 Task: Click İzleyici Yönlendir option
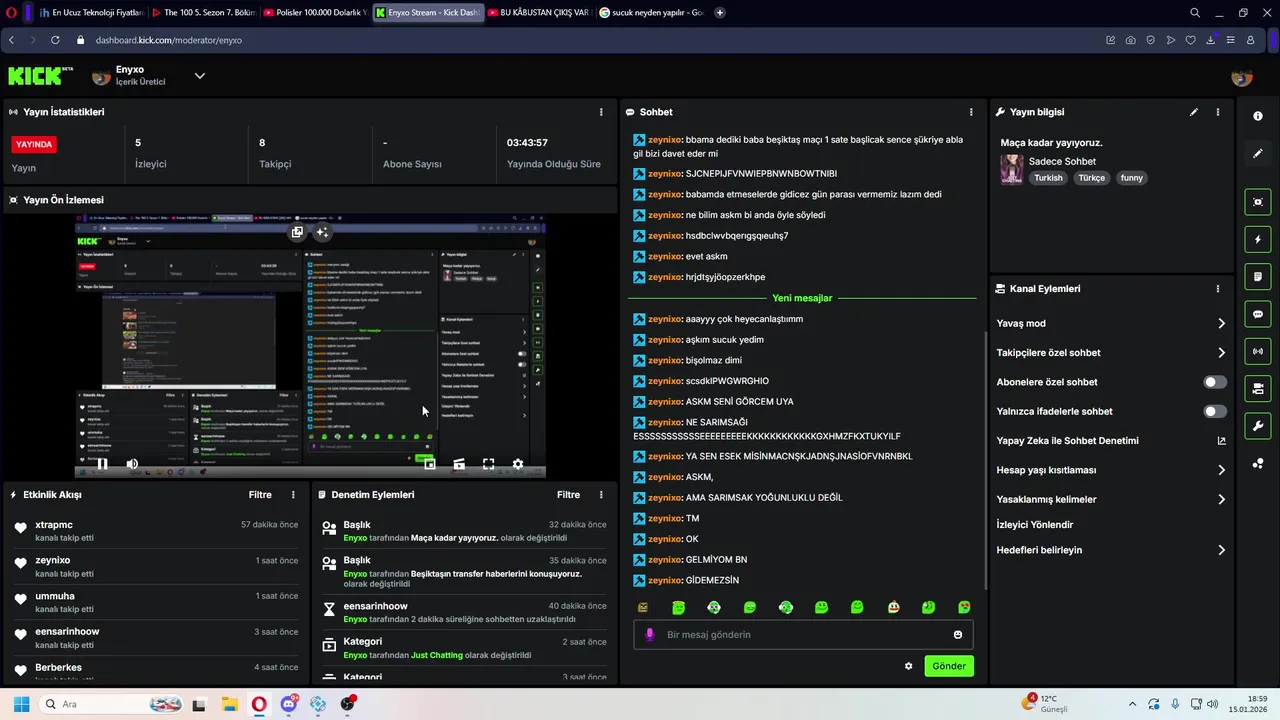pos(1035,525)
